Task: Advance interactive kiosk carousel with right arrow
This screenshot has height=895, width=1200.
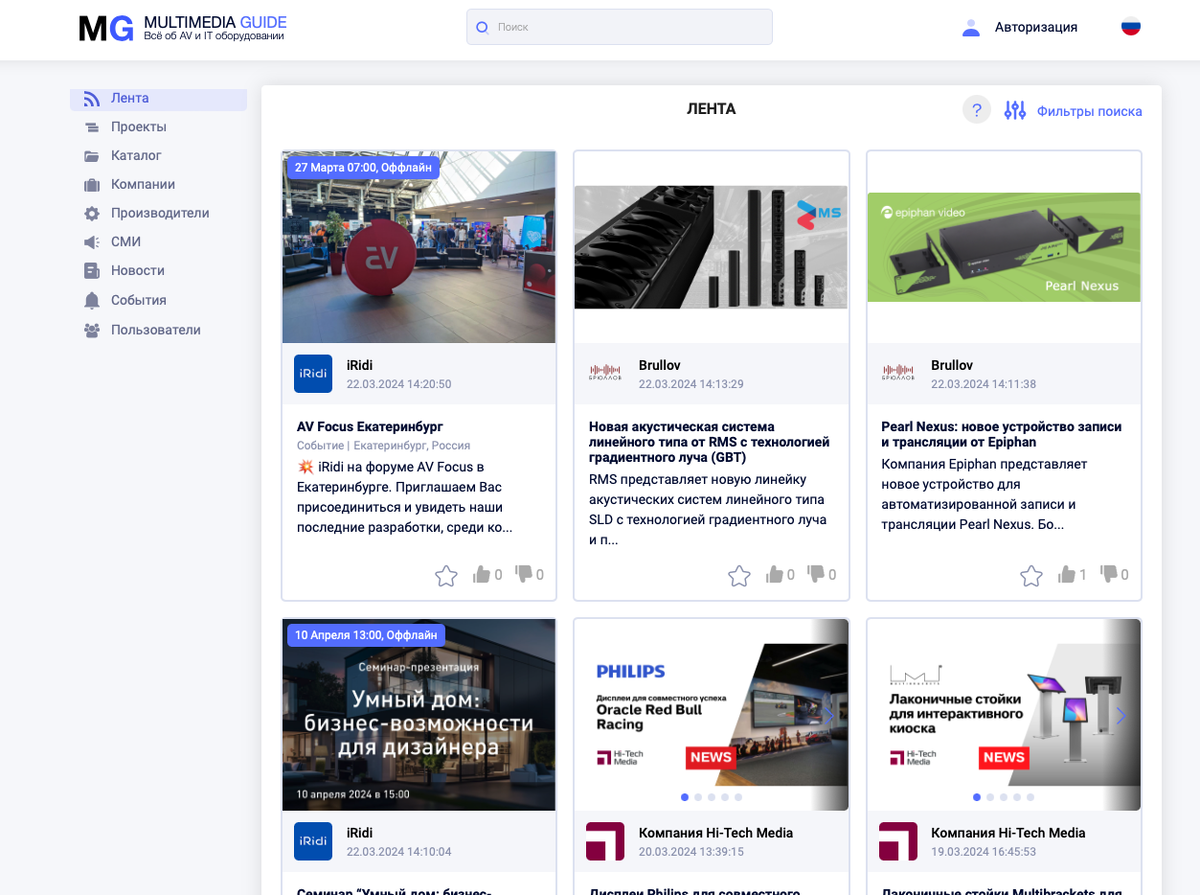Action: point(1121,715)
